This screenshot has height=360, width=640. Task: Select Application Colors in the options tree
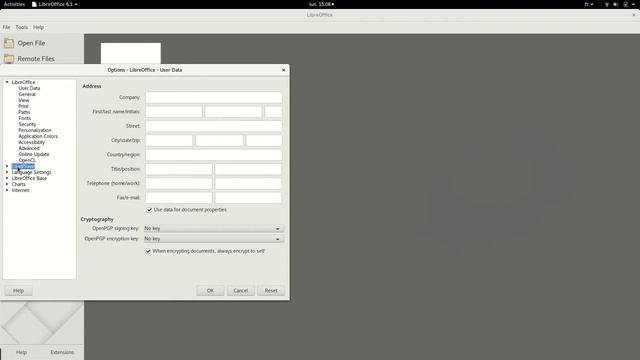coord(38,136)
